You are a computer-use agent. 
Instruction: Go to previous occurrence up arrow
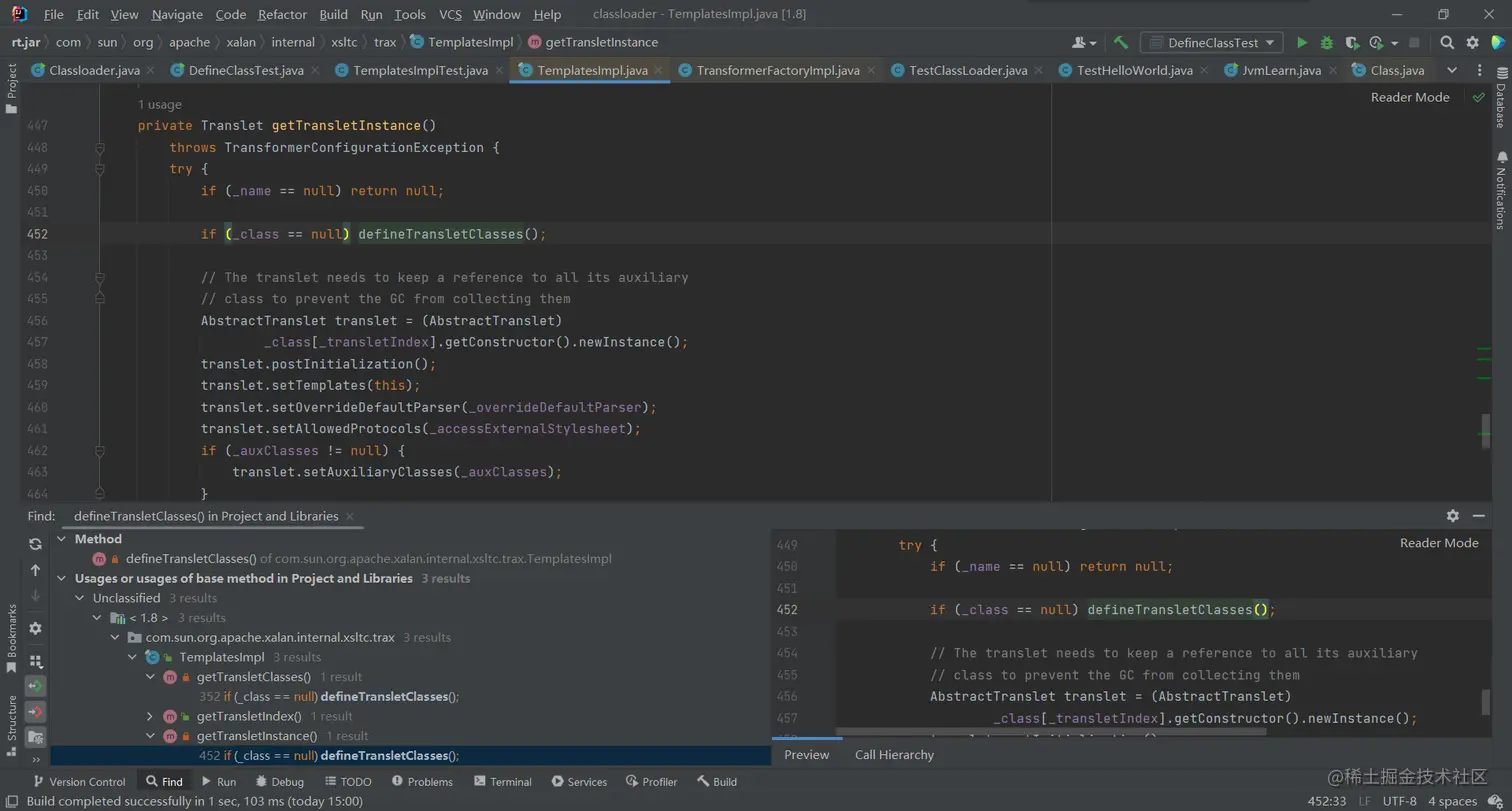[35, 570]
